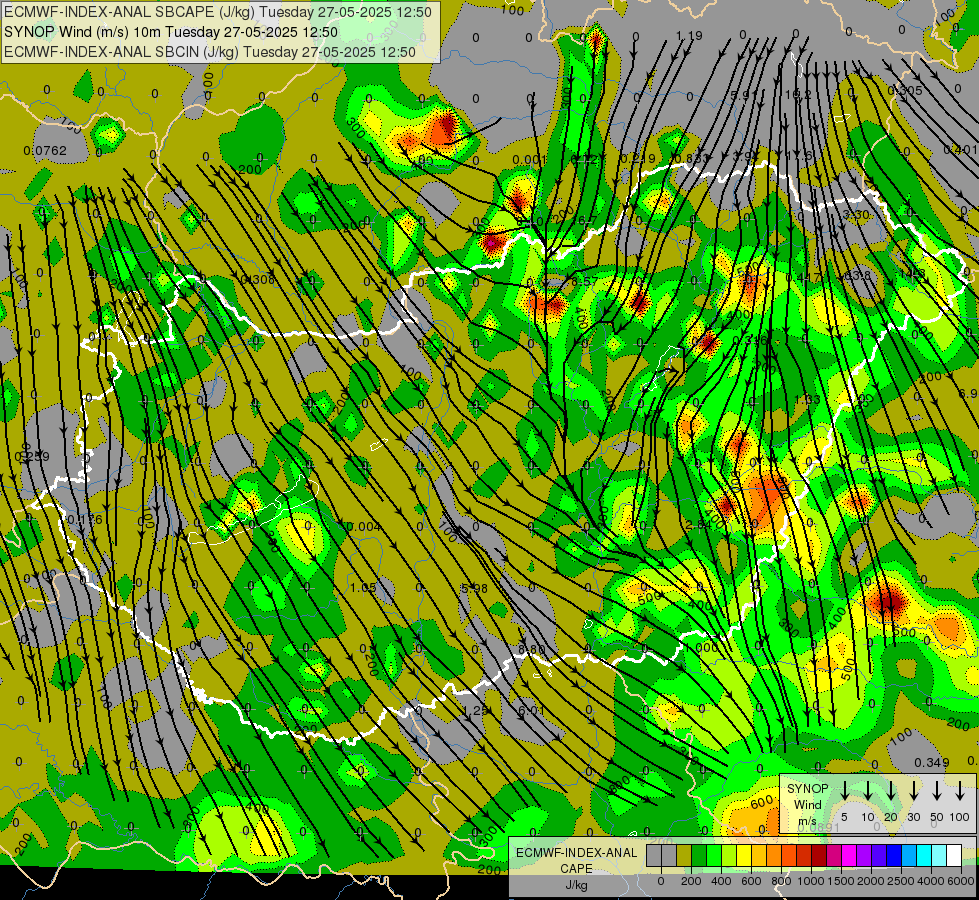Pick the yellow-green swatch in CAPE legend
979x900 pixels.
pyautogui.click(x=729, y=855)
